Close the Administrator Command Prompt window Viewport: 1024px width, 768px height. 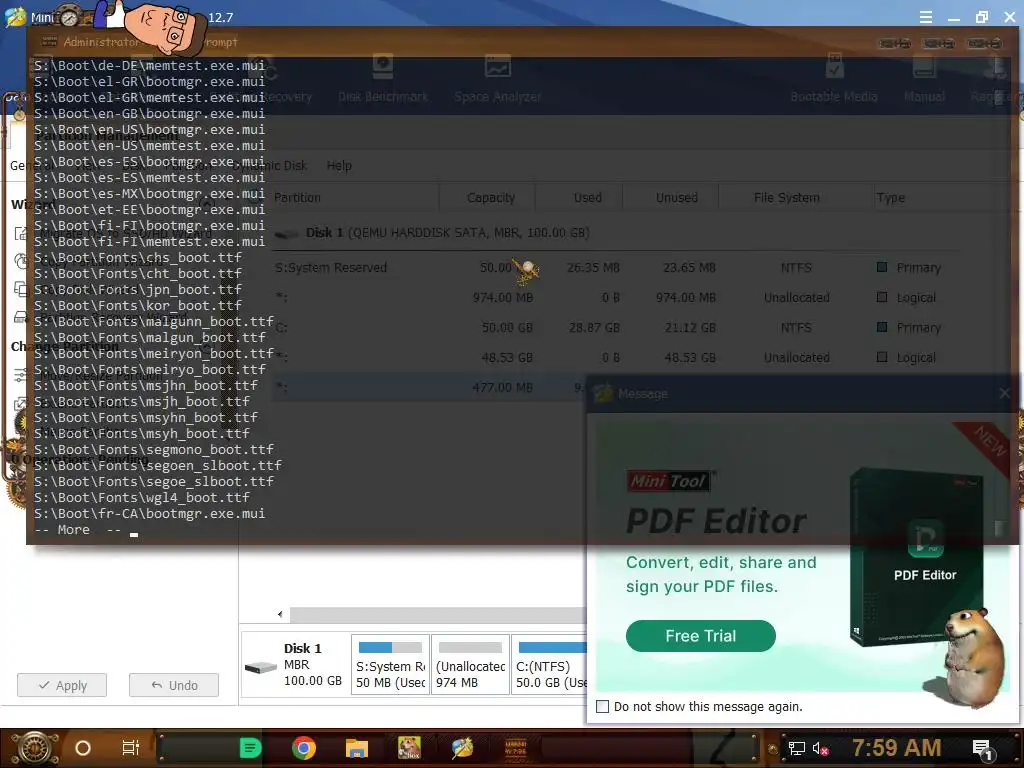(985, 43)
